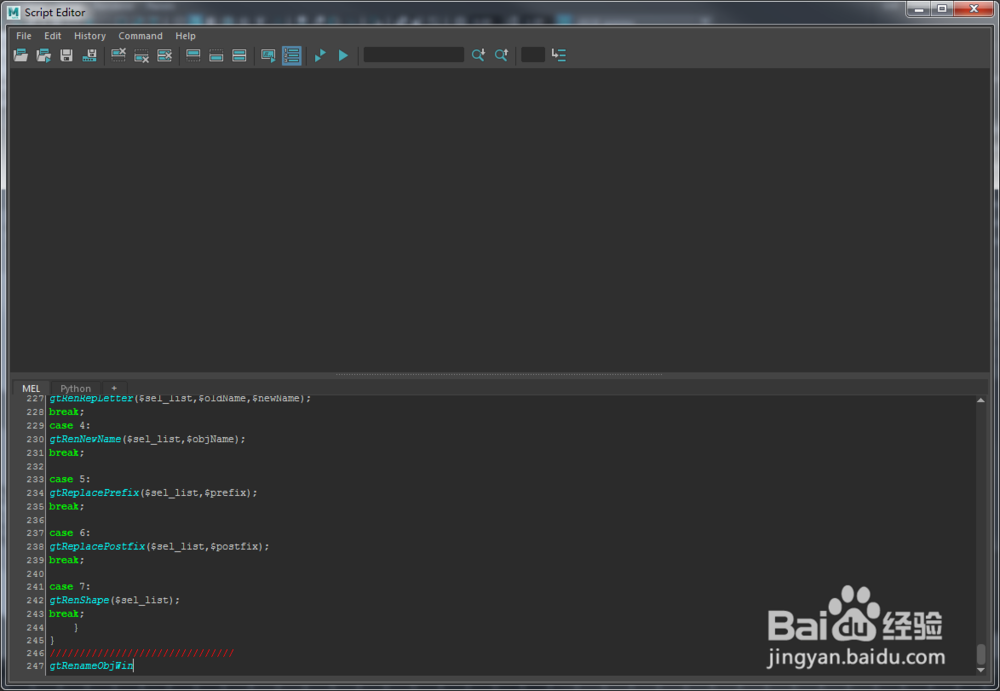
Task: Click the Show Input Only icon
Action: [x=216, y=56]
